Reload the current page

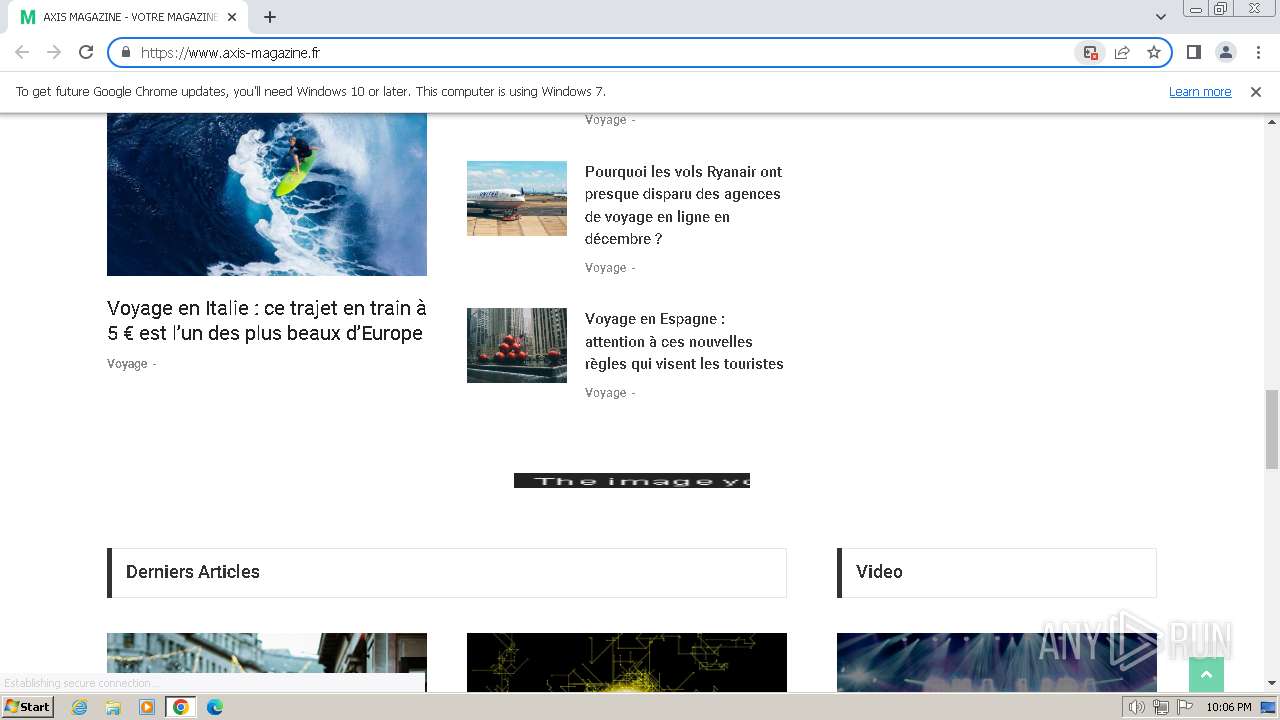(x=86, y=52)
